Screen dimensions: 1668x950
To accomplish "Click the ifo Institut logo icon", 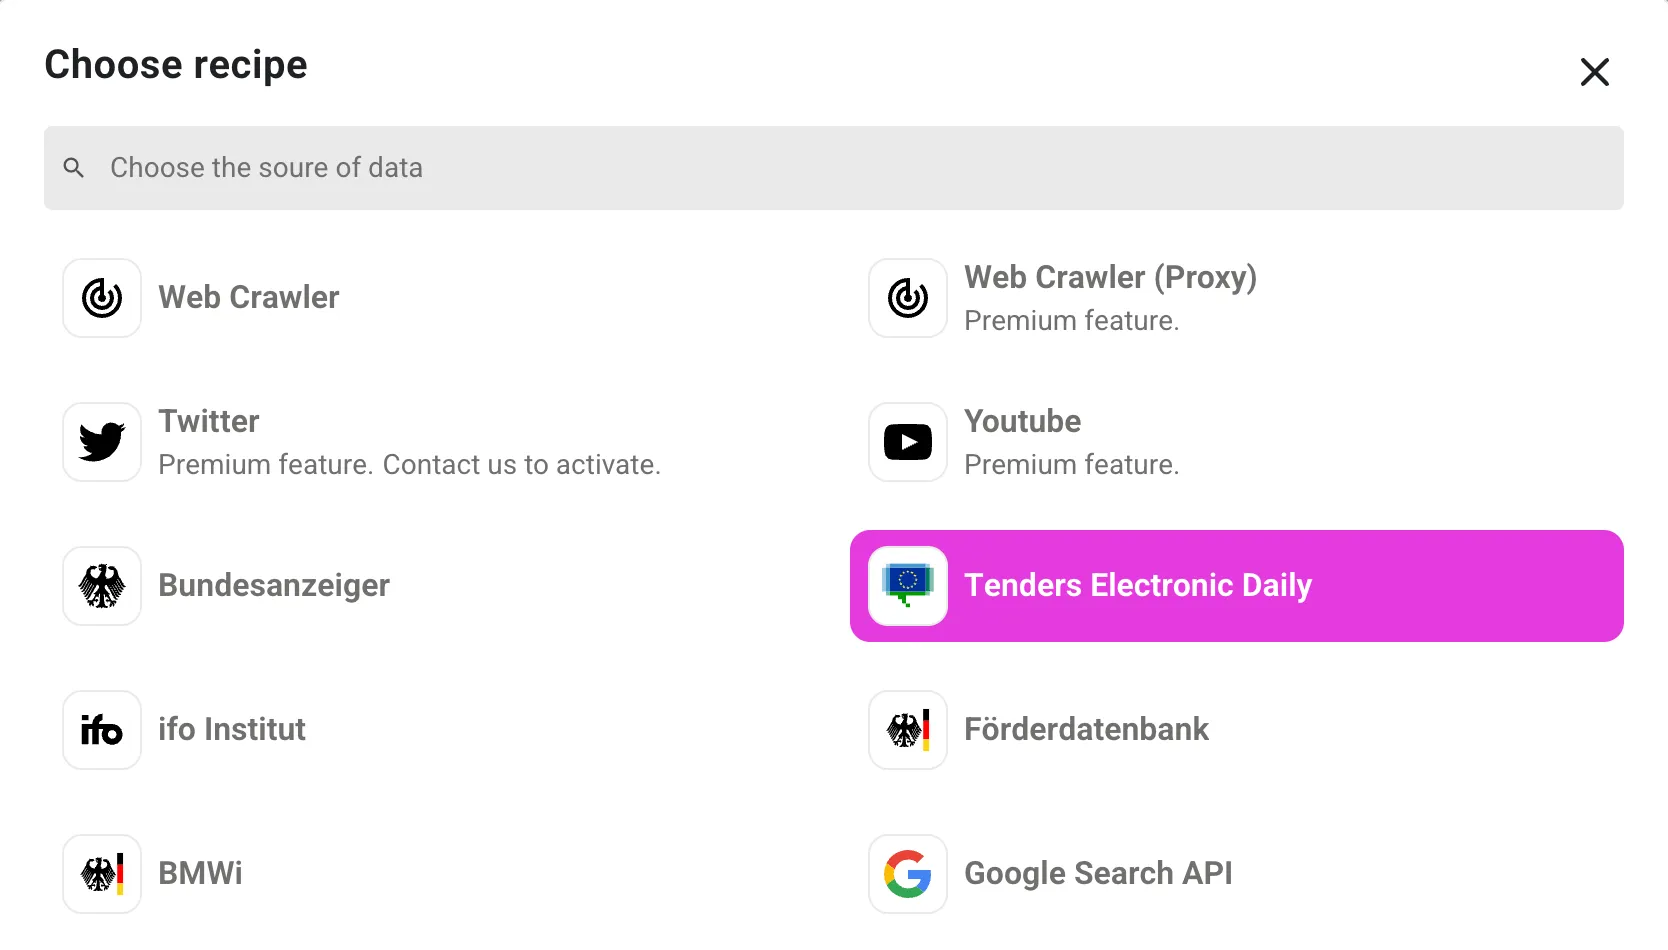I will point(102,730).
